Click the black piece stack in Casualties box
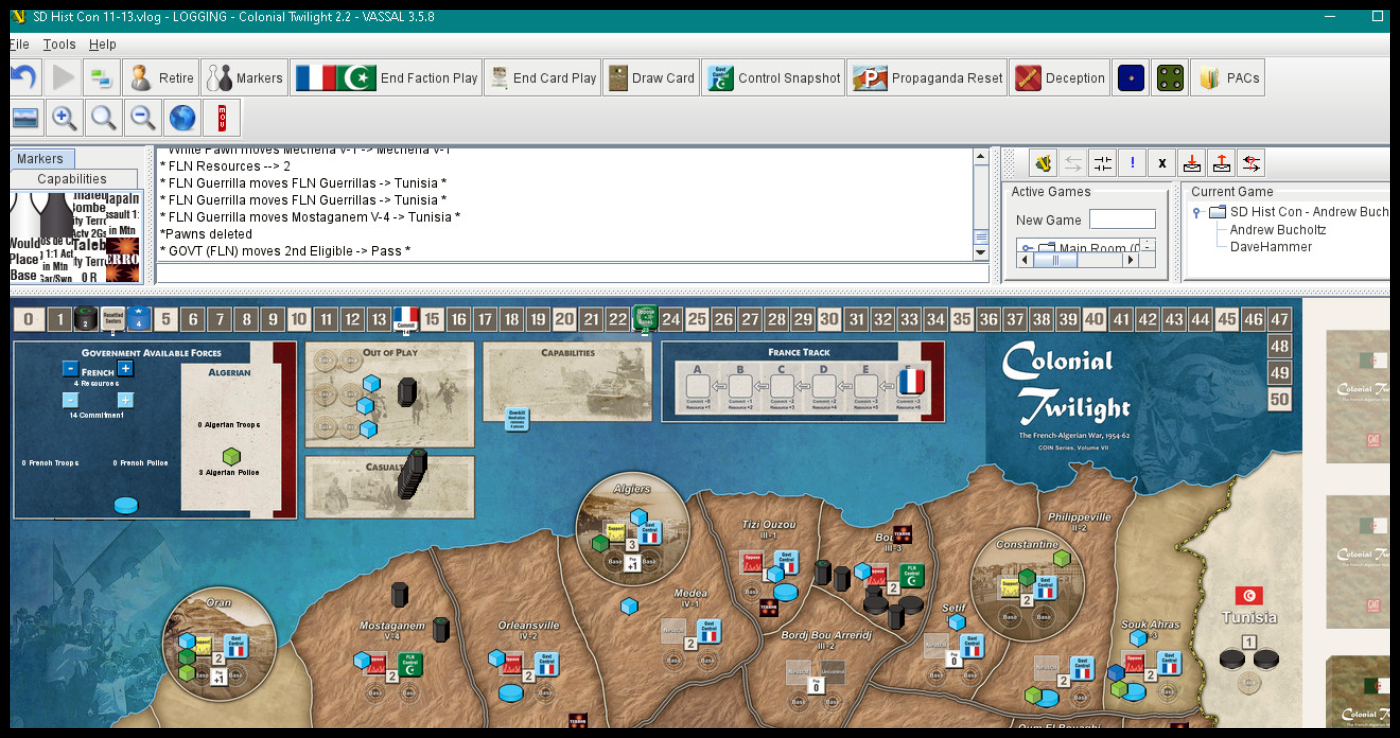The height and width of the screenshot is (738, 1400). [x=412, y=474]
